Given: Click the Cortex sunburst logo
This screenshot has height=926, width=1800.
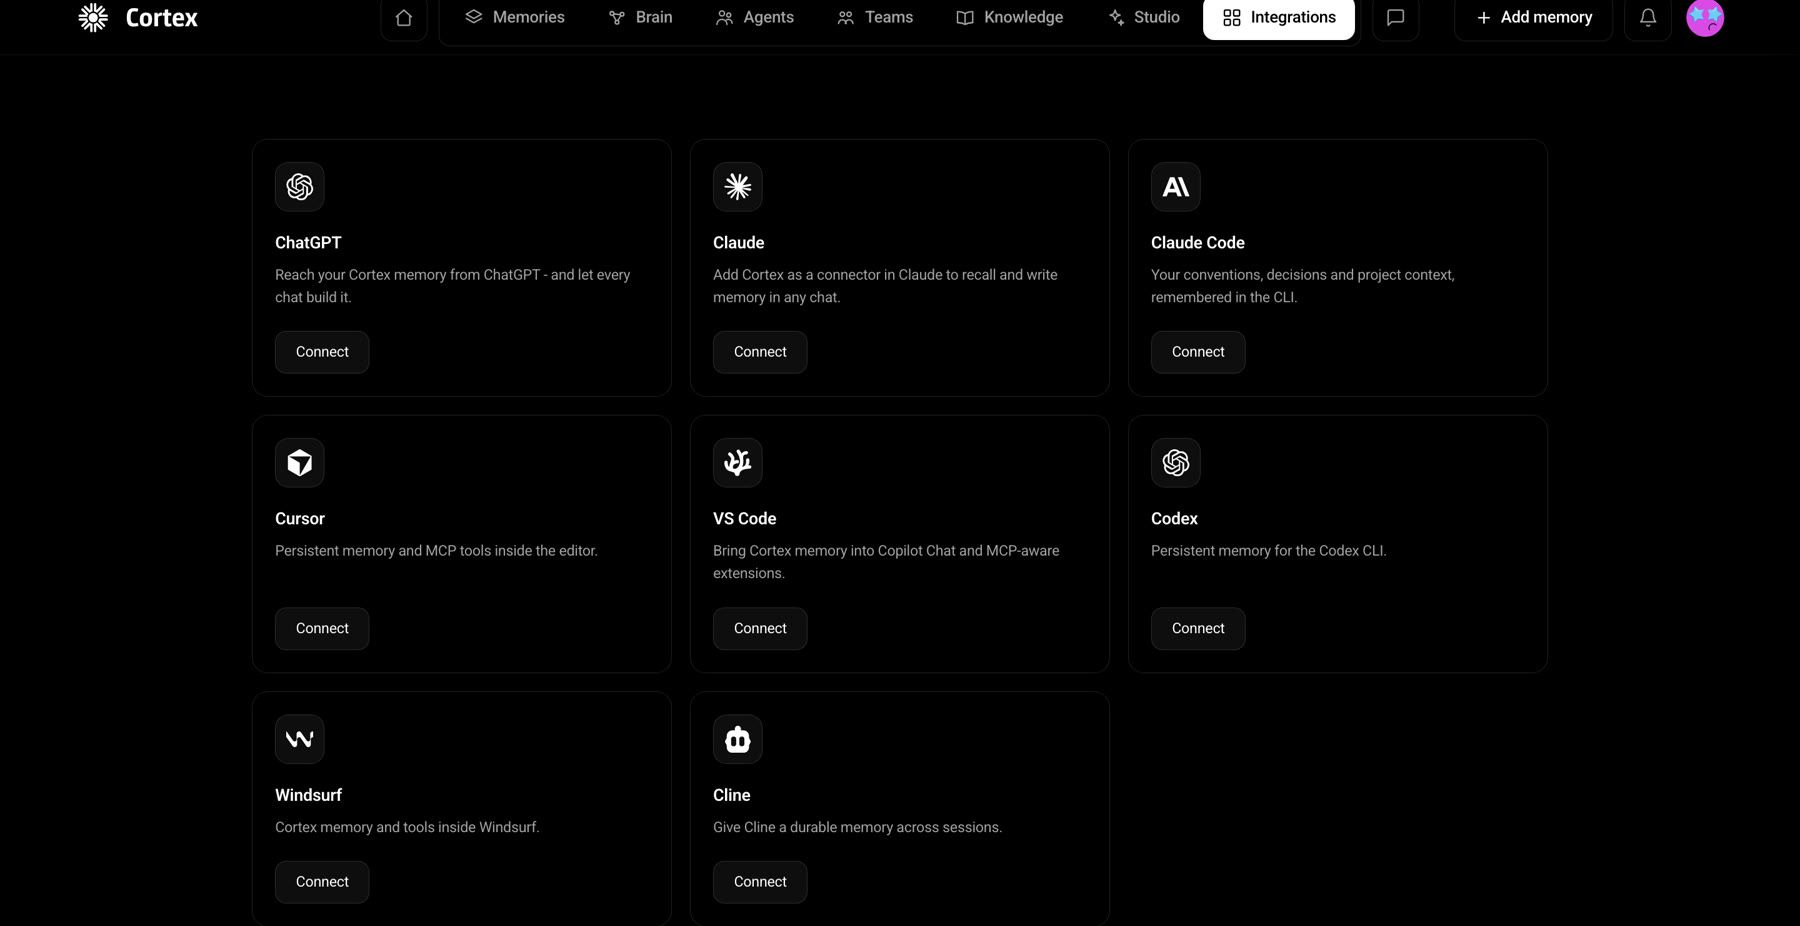Looking at the screenshot, I should 93,17.
